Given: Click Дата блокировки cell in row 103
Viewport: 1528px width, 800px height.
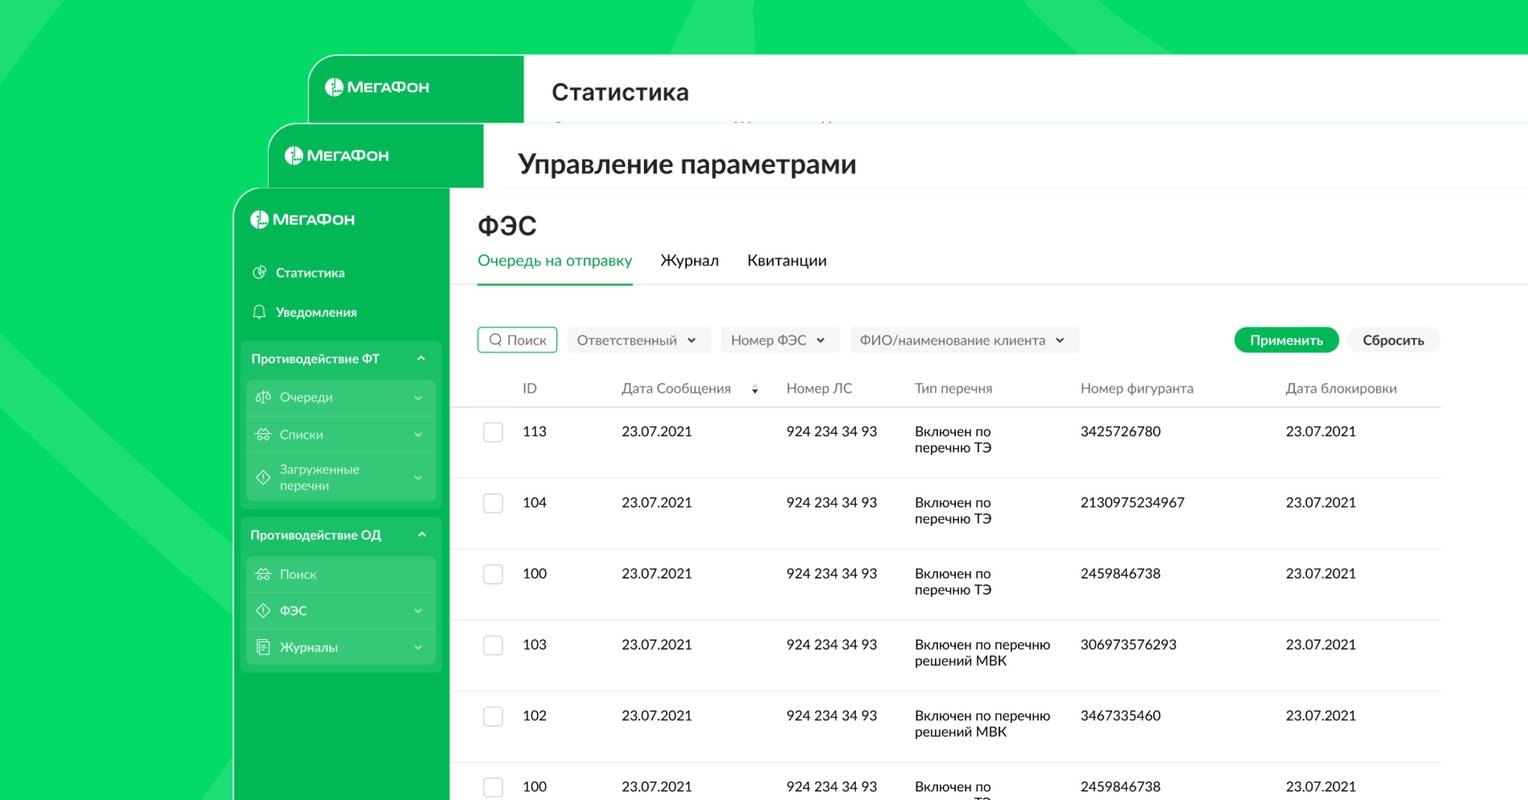Looking at the screenshot, I should tap(1321, 645).
